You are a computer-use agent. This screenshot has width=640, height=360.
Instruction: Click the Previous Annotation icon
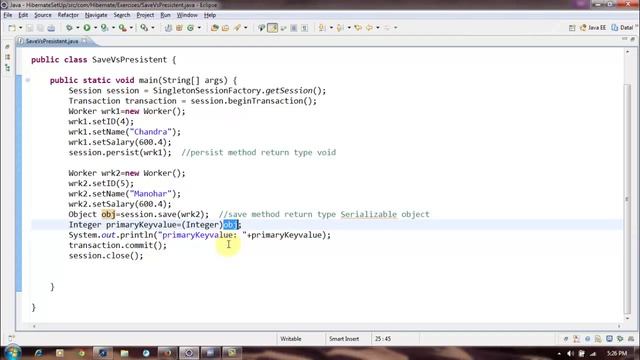[x=340, y=28]
